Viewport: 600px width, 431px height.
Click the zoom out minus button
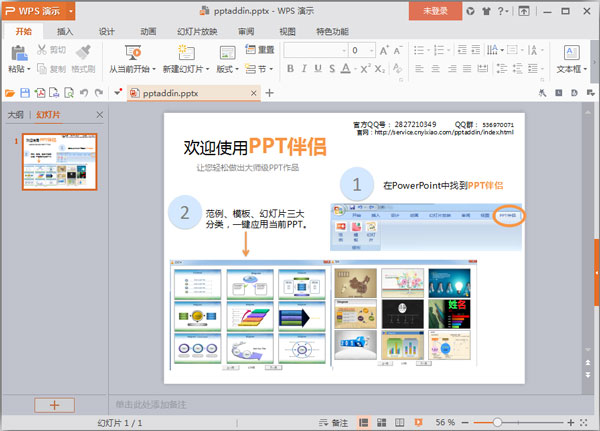pos(465,423)
